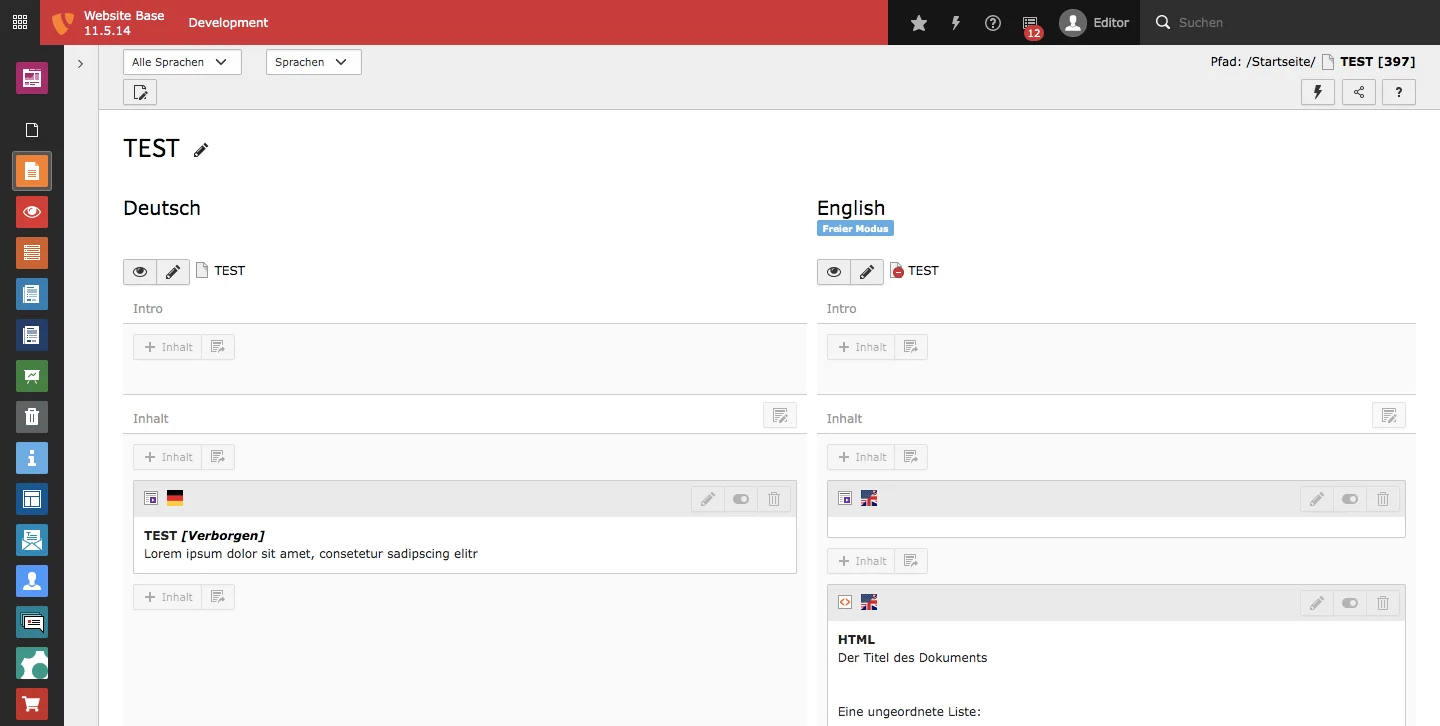Select the Page module in the sidebar

point(32,171)
